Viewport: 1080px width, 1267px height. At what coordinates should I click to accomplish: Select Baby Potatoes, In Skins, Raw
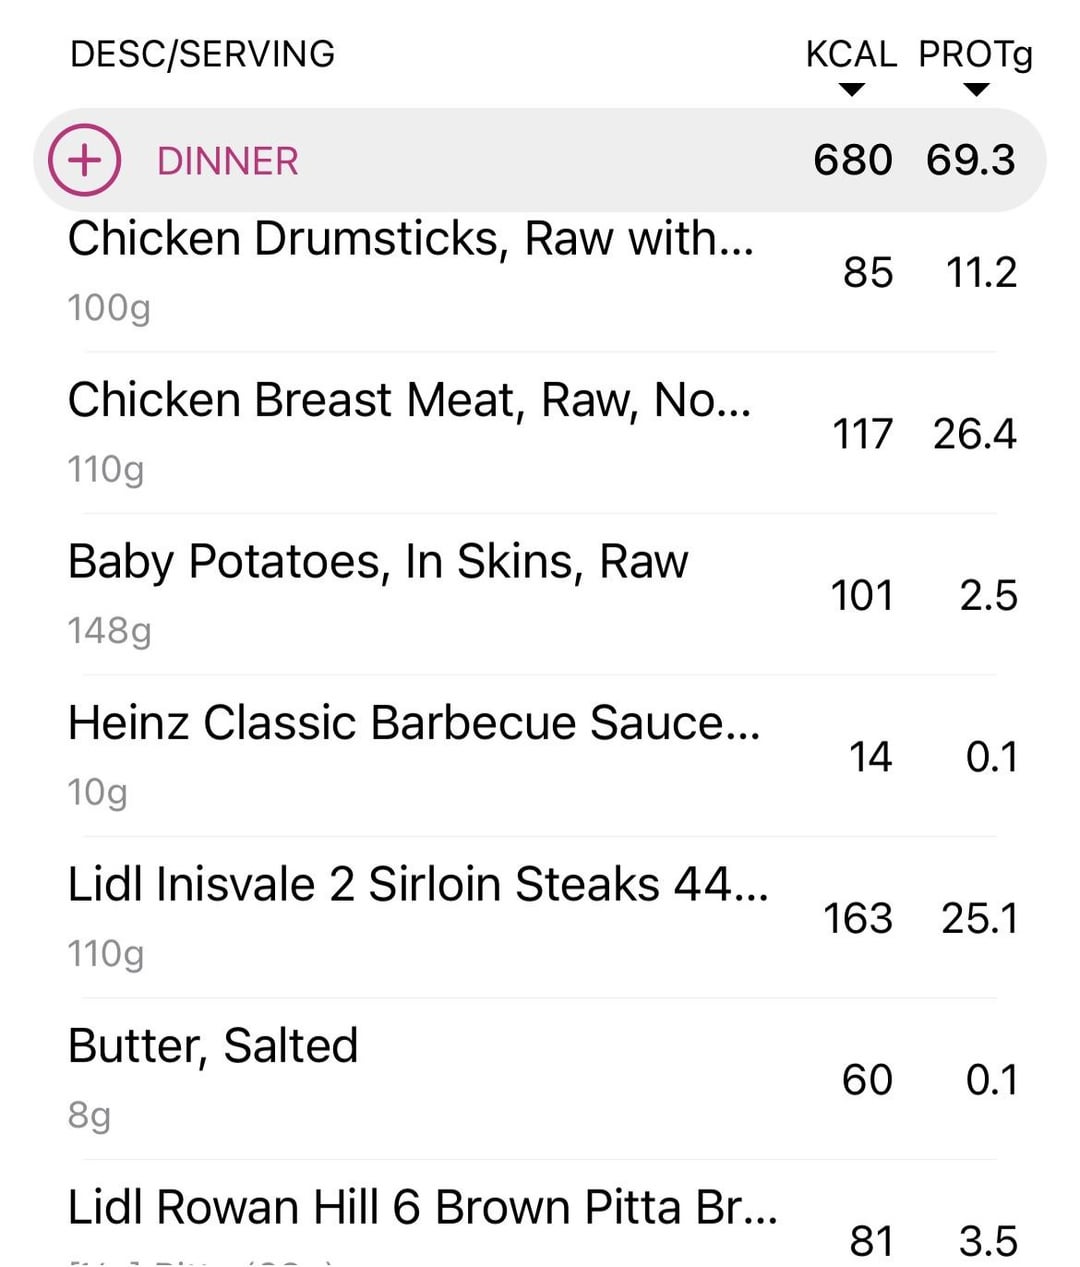540,594
